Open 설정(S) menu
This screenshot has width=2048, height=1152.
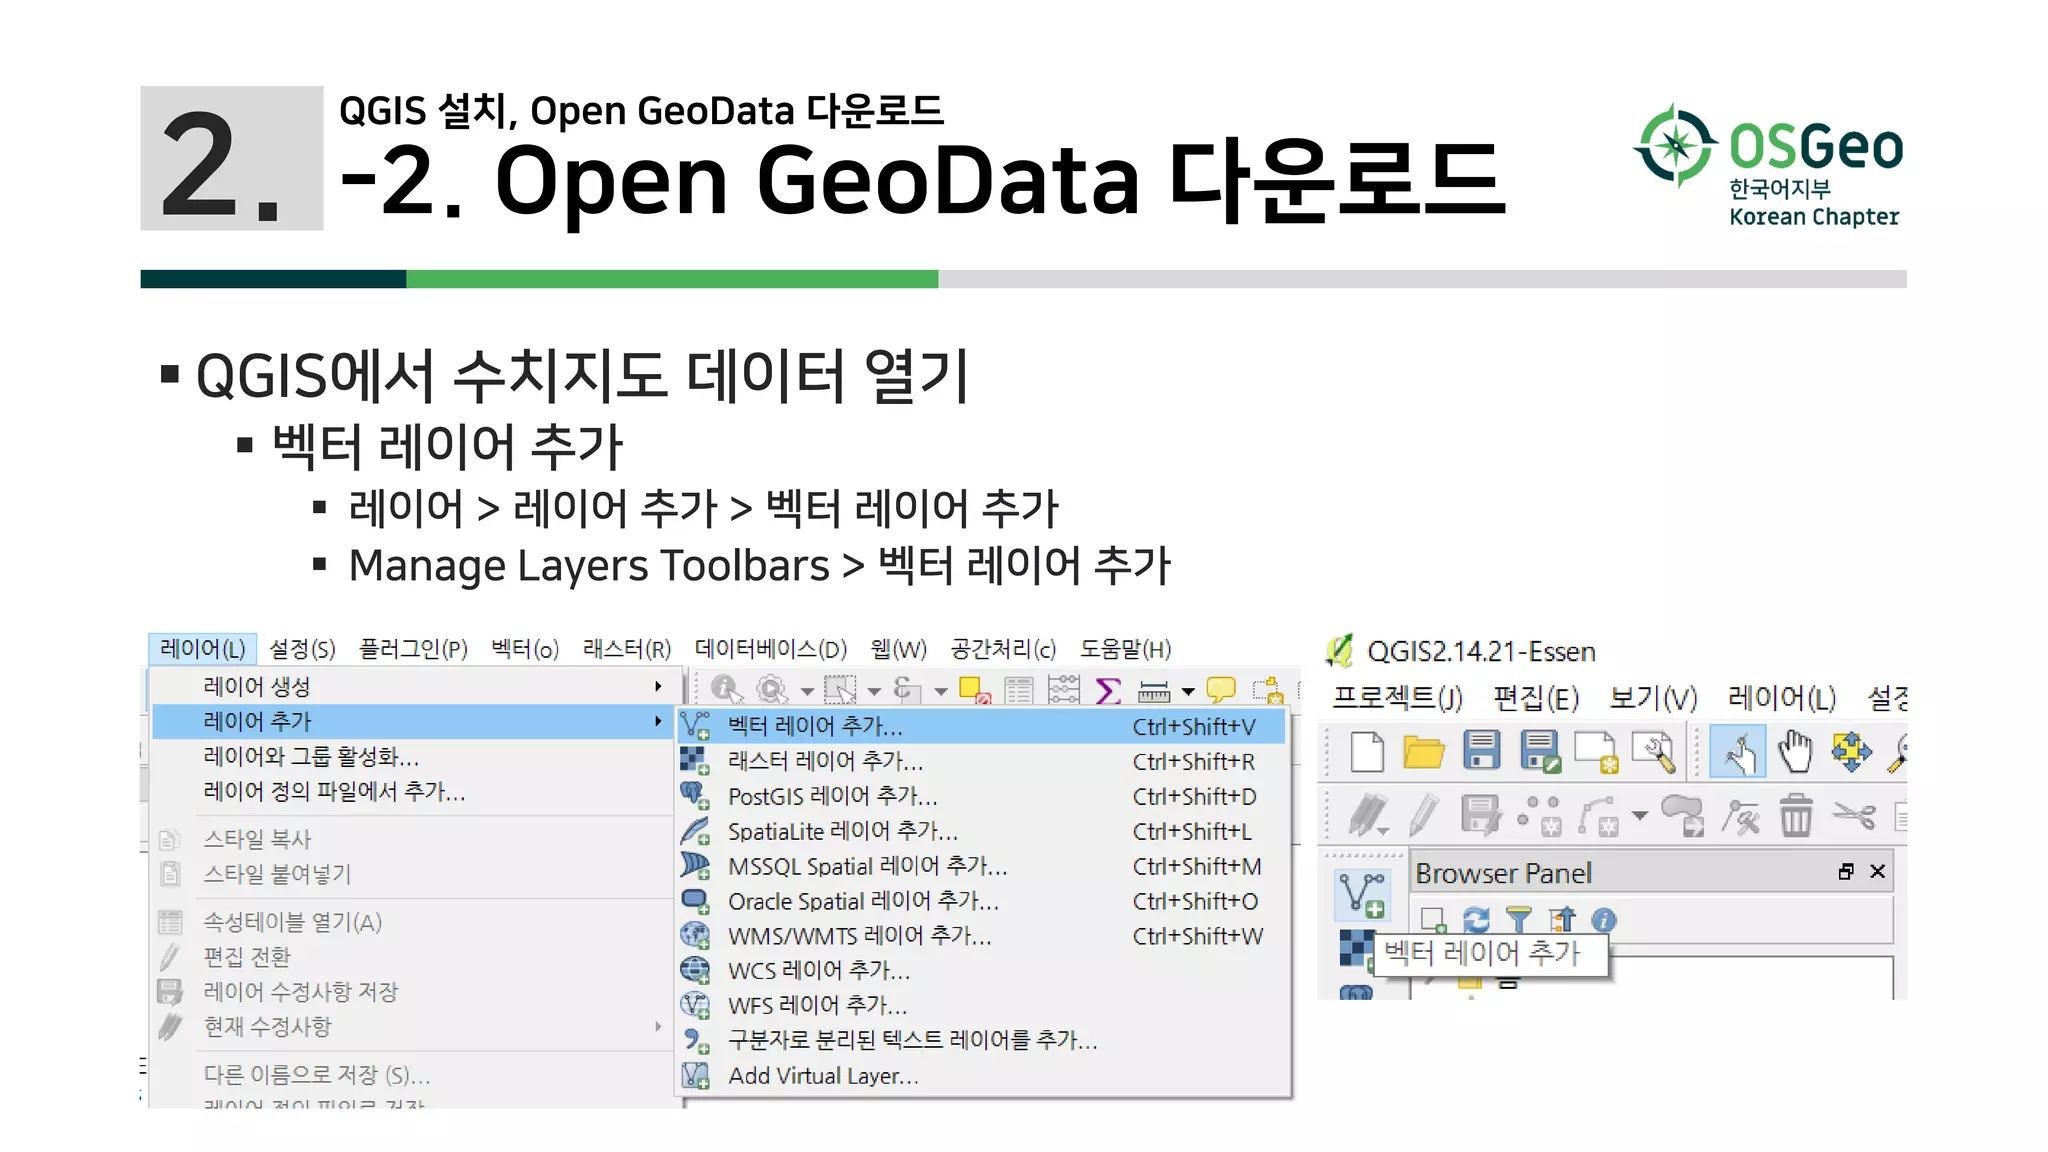pyautogui.click(x=302, y=649)
